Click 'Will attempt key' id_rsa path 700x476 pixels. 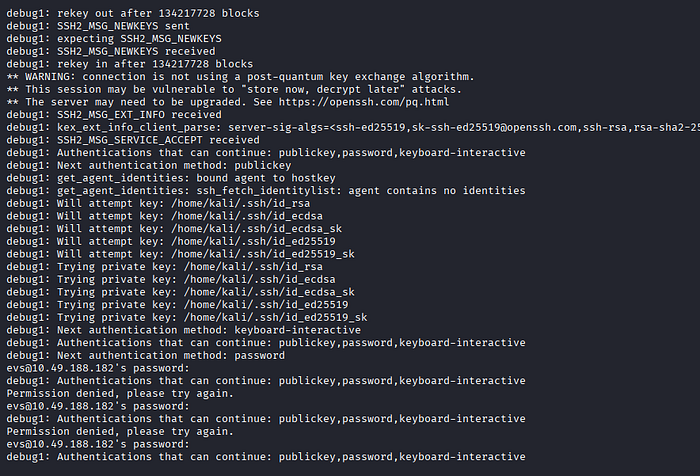coord(241,204)
